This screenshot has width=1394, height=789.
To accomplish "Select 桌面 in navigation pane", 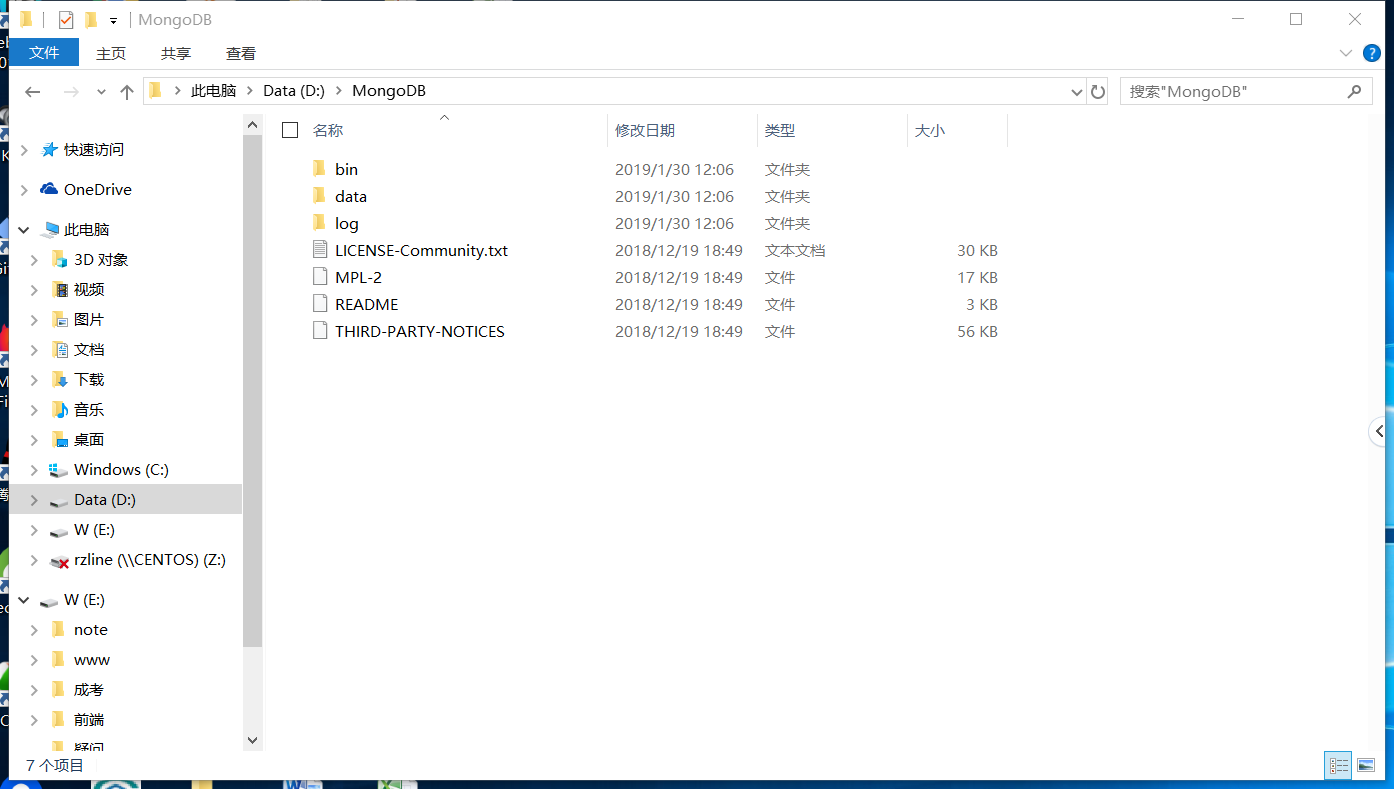I will point(89,439).
